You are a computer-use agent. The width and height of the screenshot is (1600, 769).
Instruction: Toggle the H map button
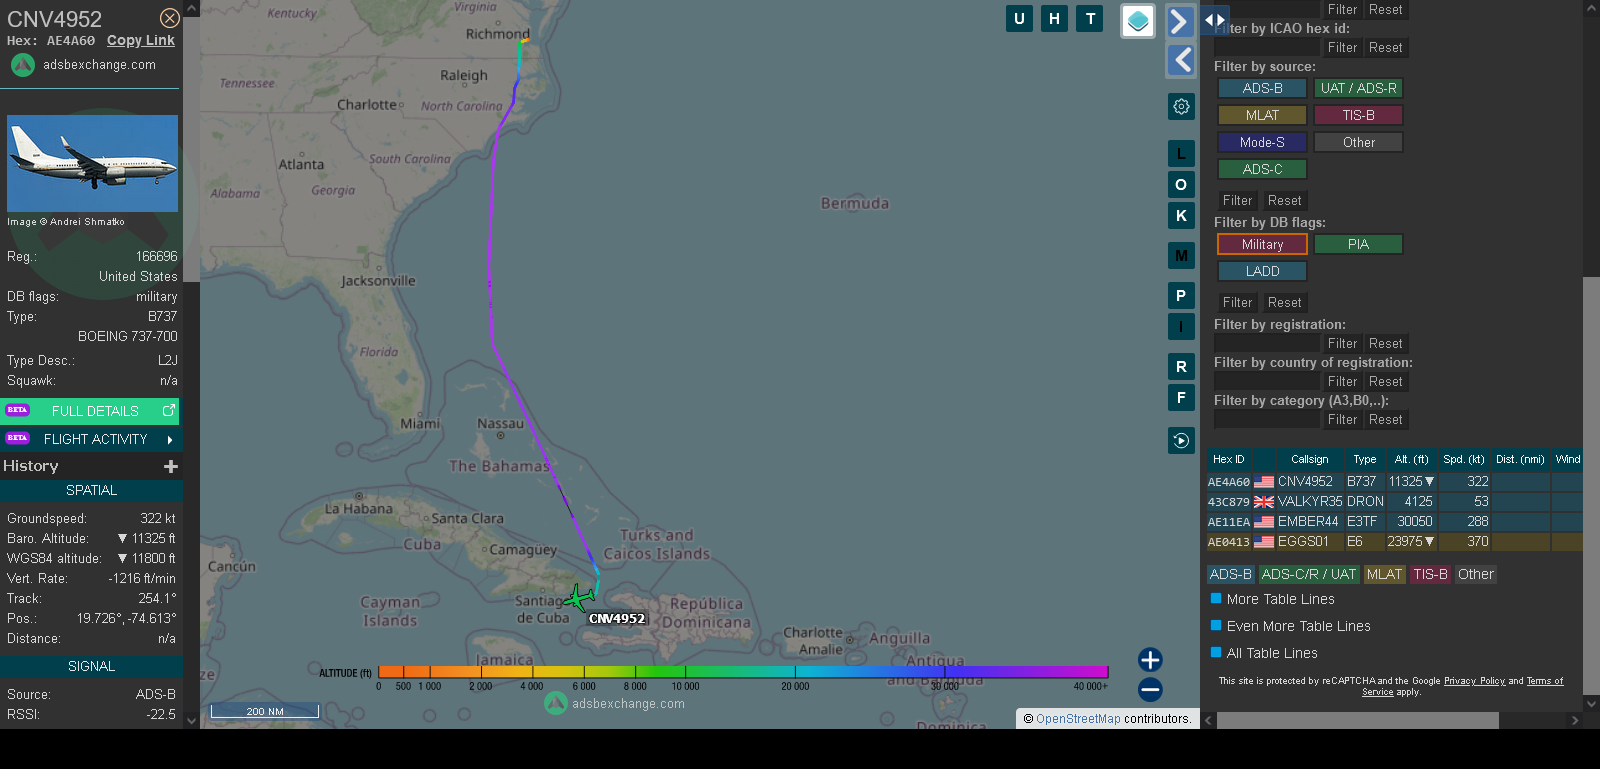(x=1054, y=18)
